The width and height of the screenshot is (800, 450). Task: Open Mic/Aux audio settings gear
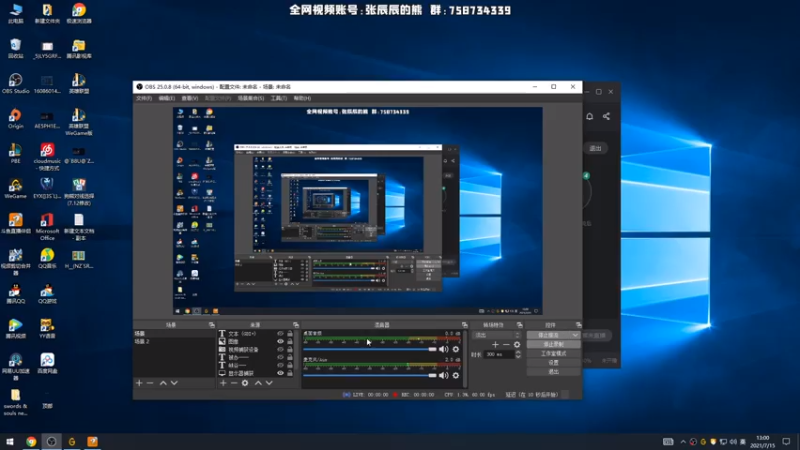456,376
